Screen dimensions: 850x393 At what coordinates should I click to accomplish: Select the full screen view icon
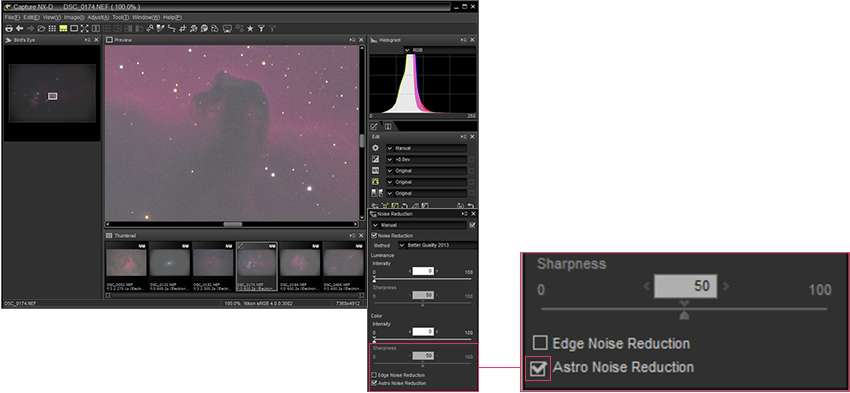[85, 28]
